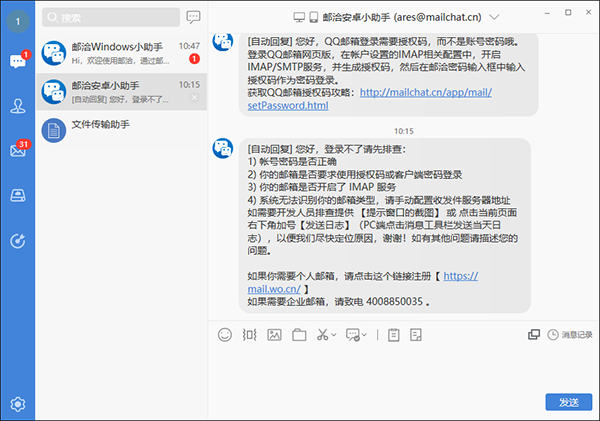Open the cloud drive sidebar icon

point(18,195)
